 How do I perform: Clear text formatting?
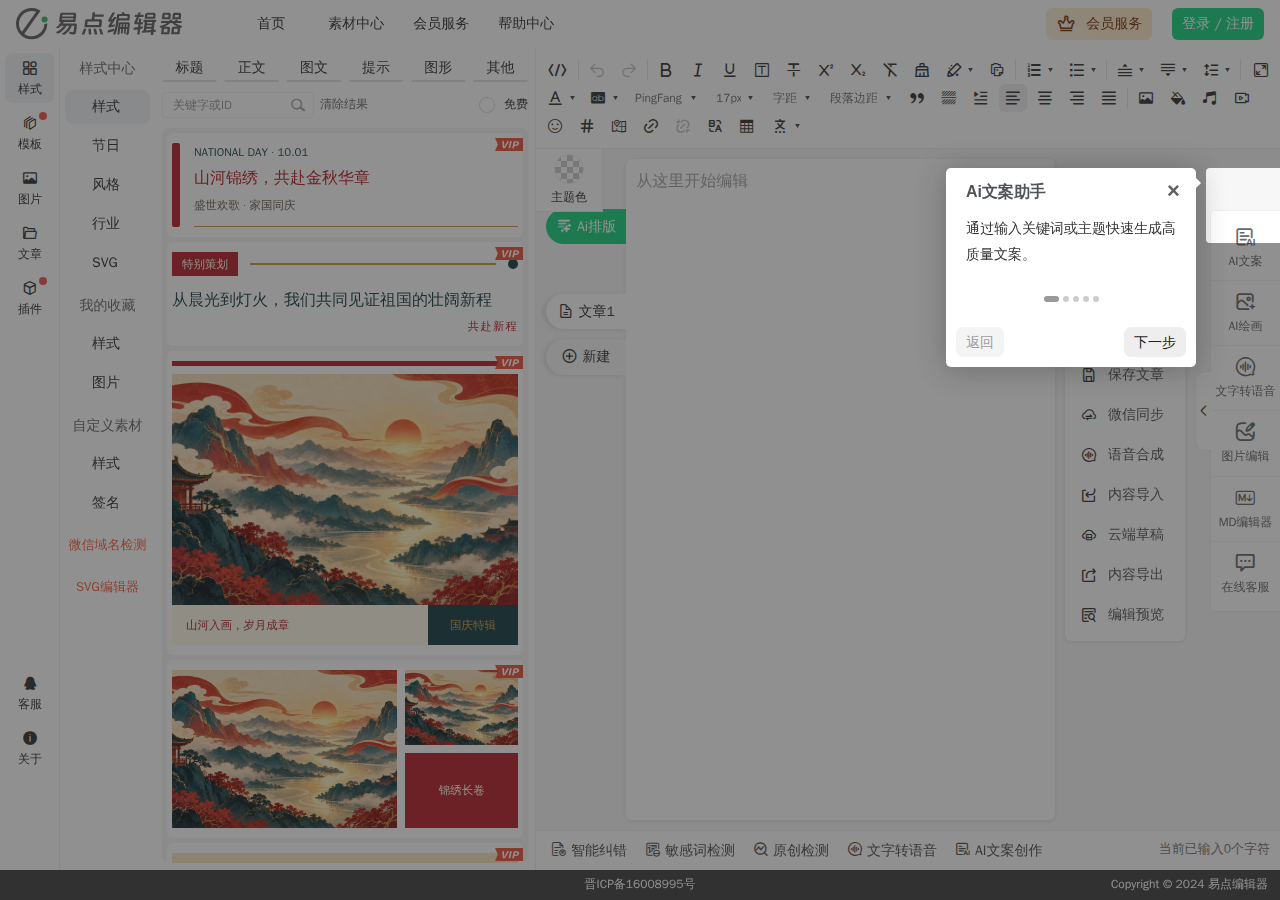[890, 70]
